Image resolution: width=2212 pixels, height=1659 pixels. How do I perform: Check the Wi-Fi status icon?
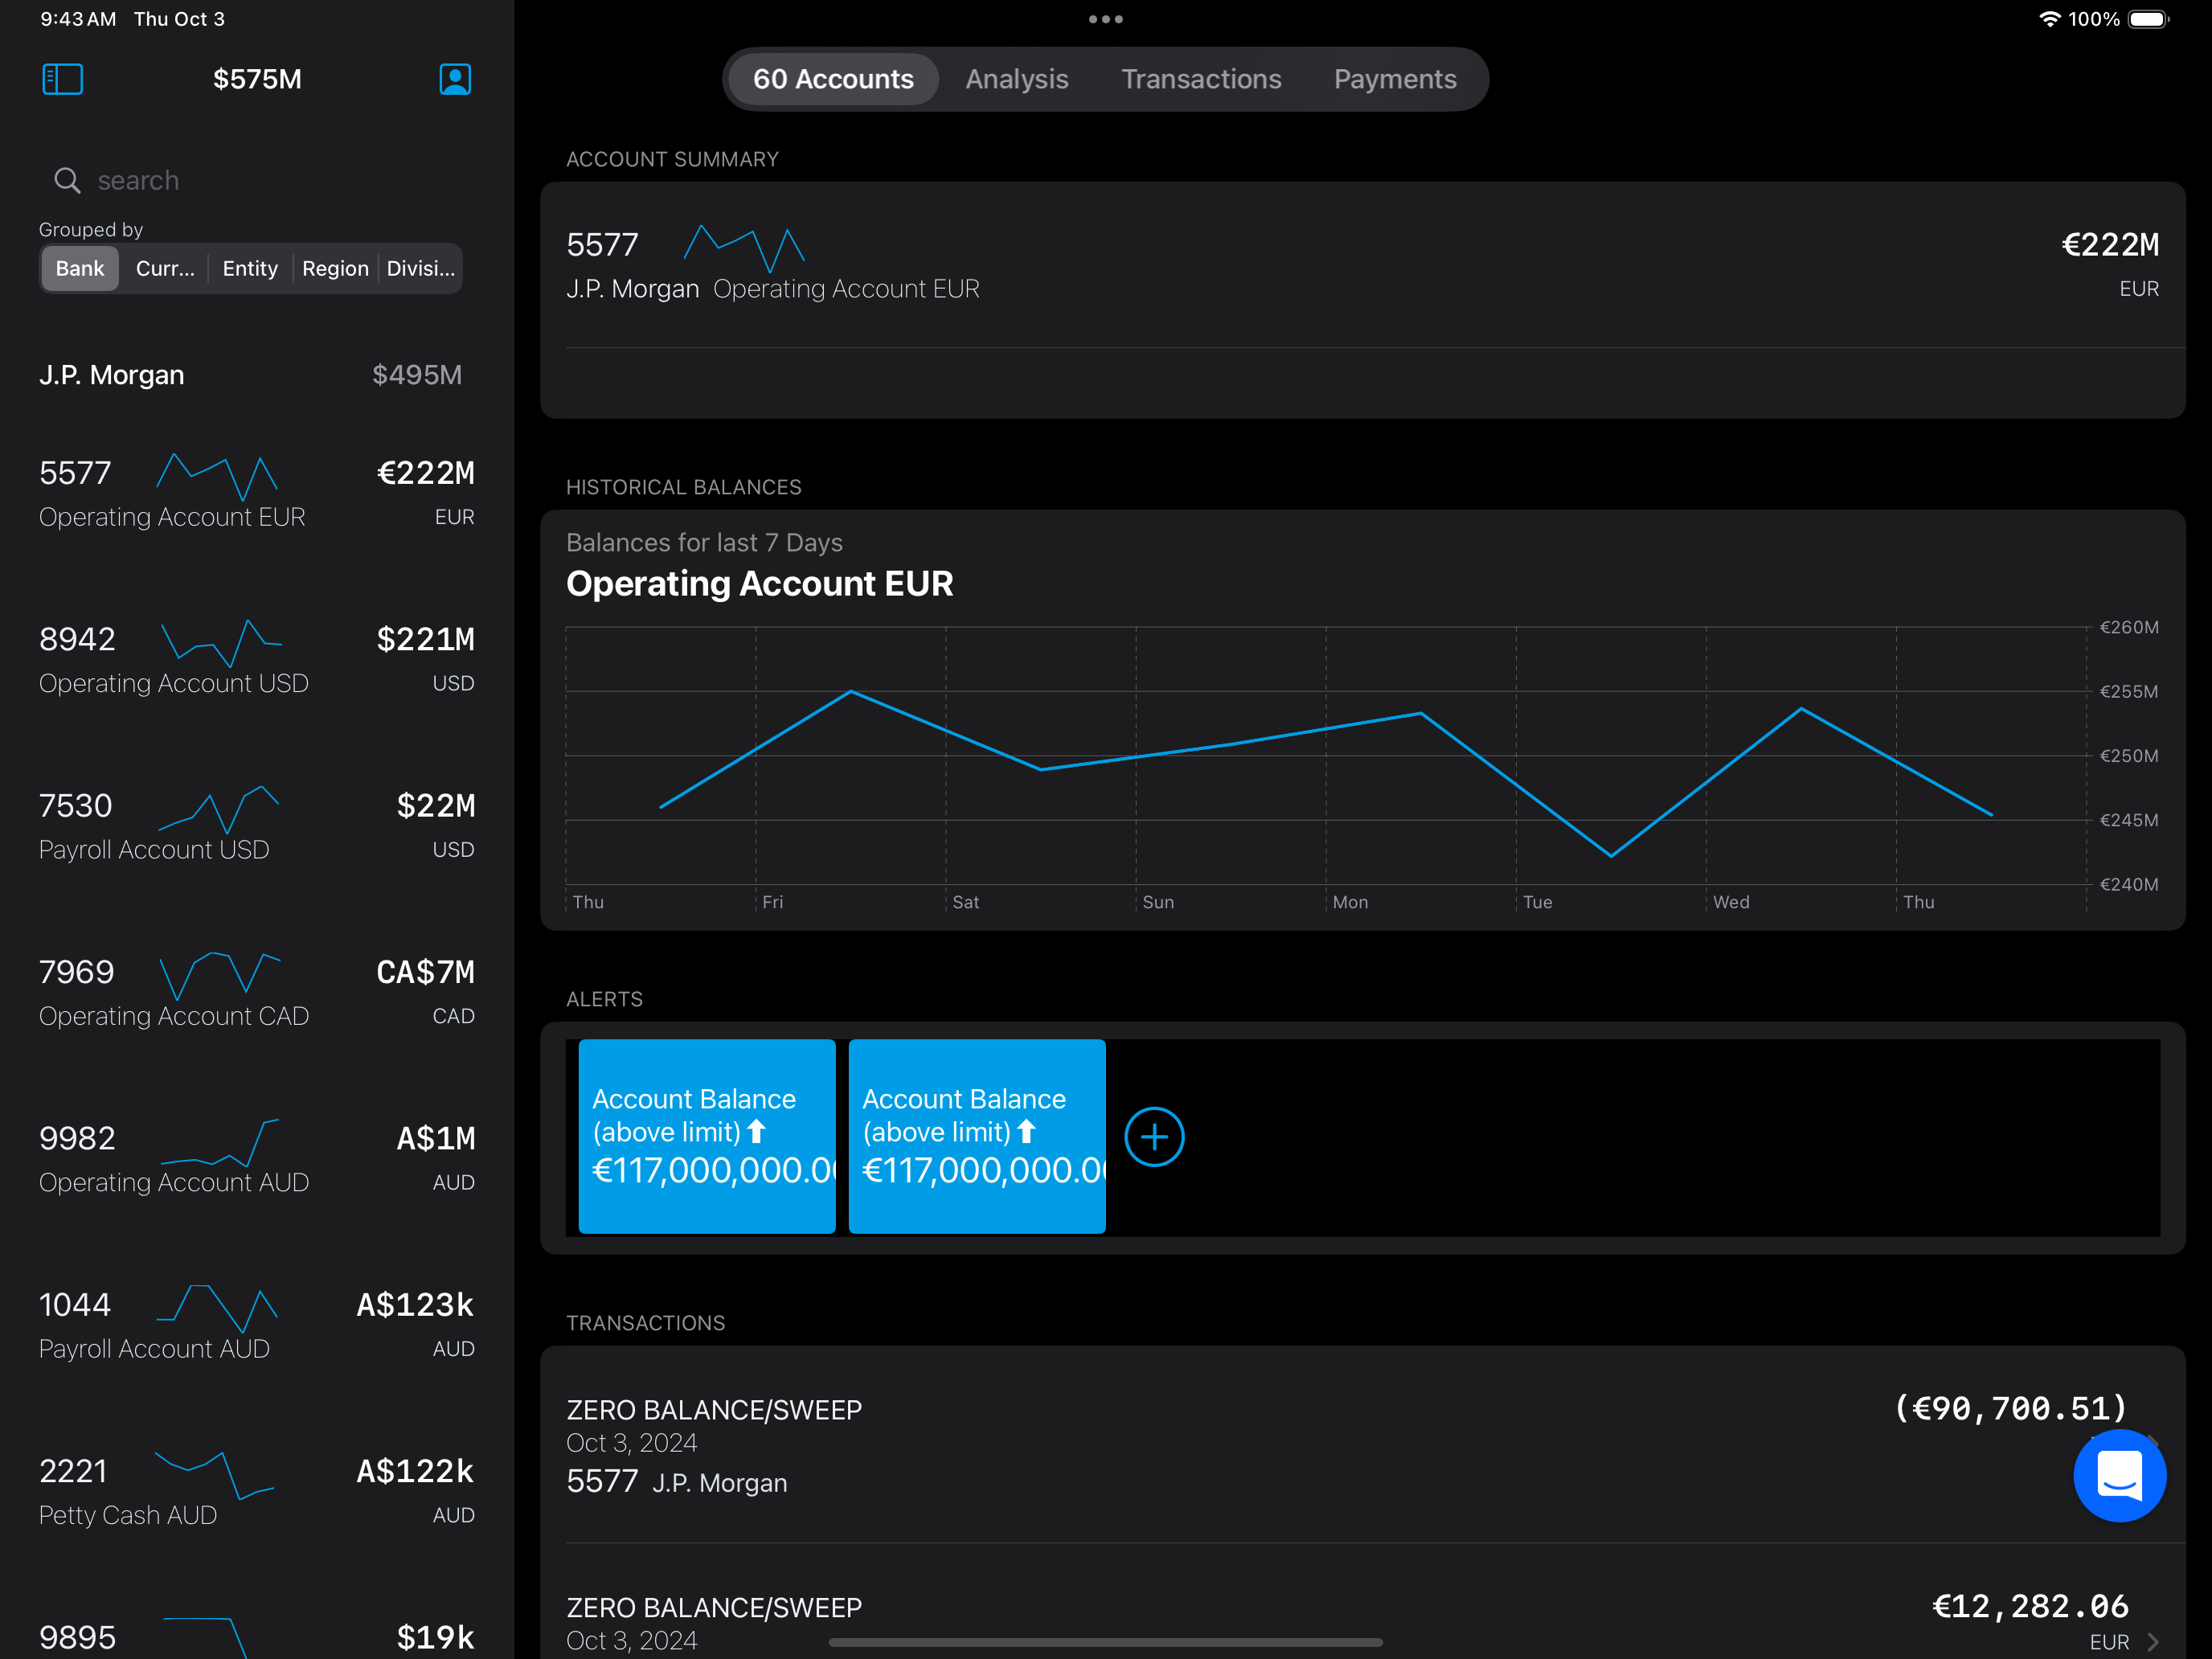[x=2049, y=19]
